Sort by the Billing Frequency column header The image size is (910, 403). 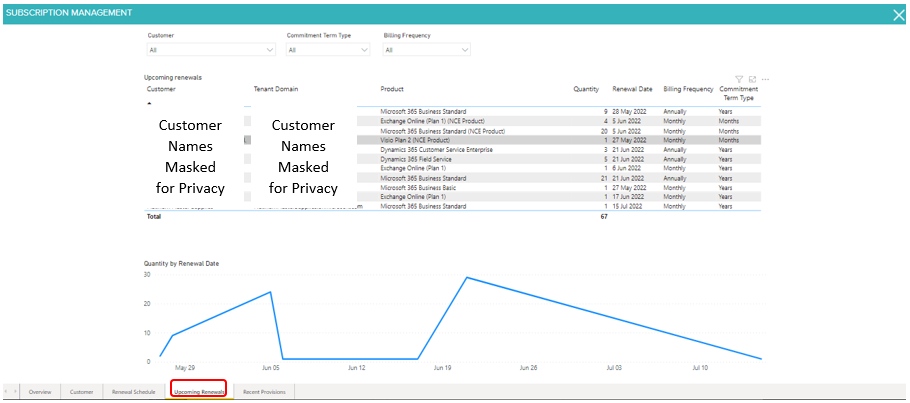688,89
